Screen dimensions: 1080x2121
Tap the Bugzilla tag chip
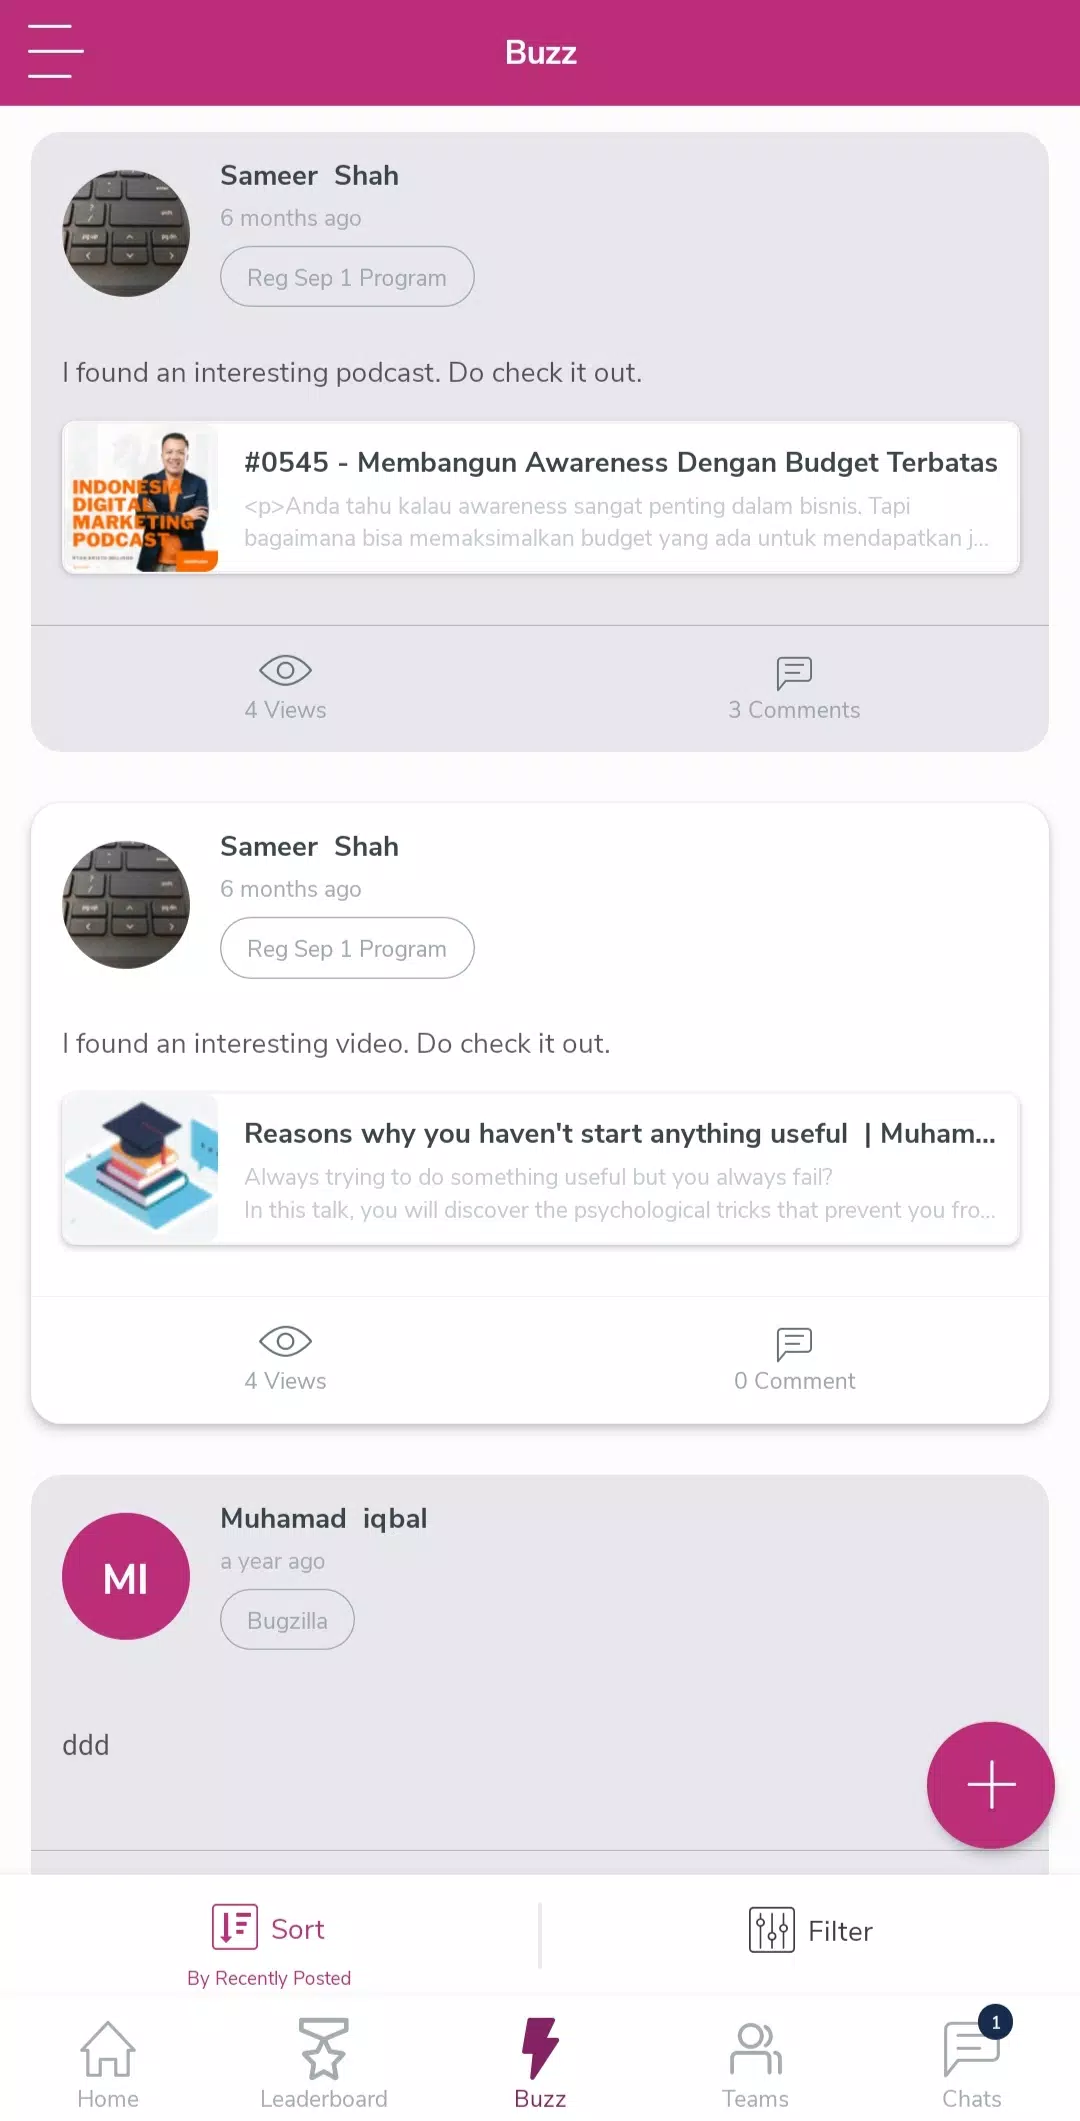tap(287, 1620)
